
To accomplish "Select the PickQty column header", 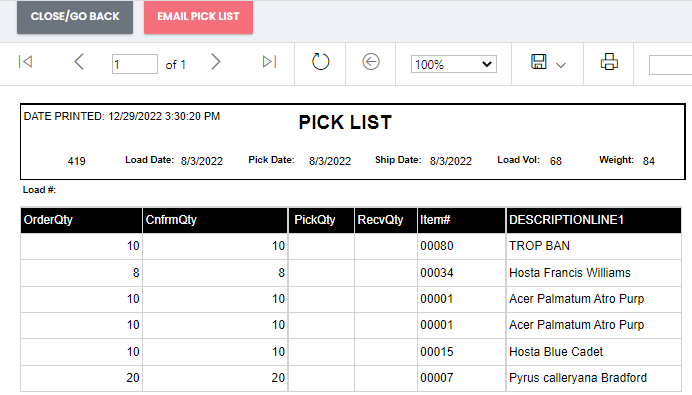I will [x=321, y=220].
